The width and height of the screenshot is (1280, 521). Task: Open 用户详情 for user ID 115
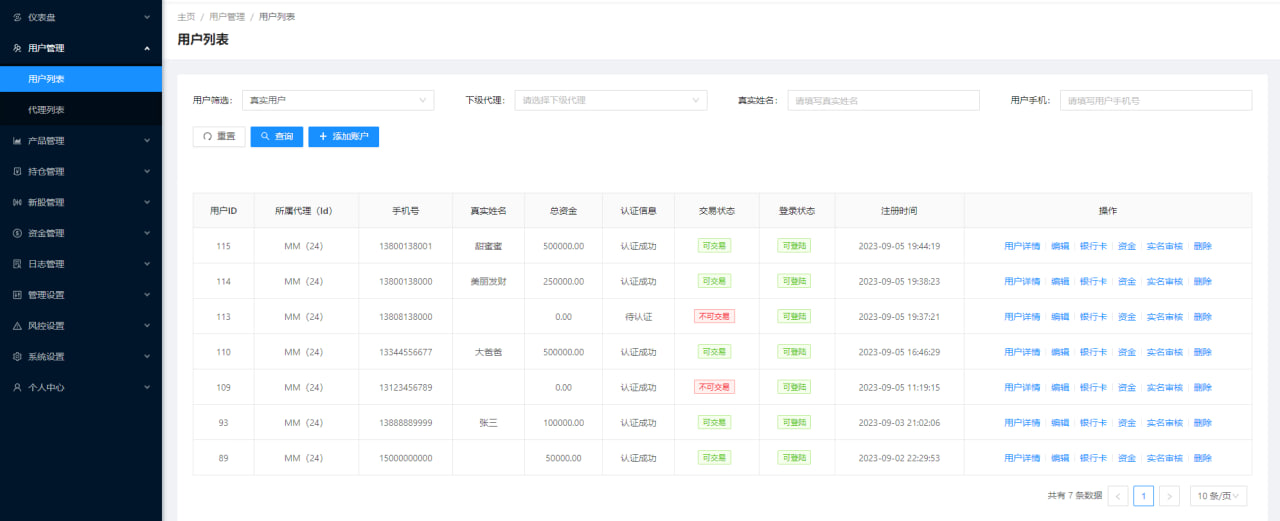click(x=1021, y=246)
